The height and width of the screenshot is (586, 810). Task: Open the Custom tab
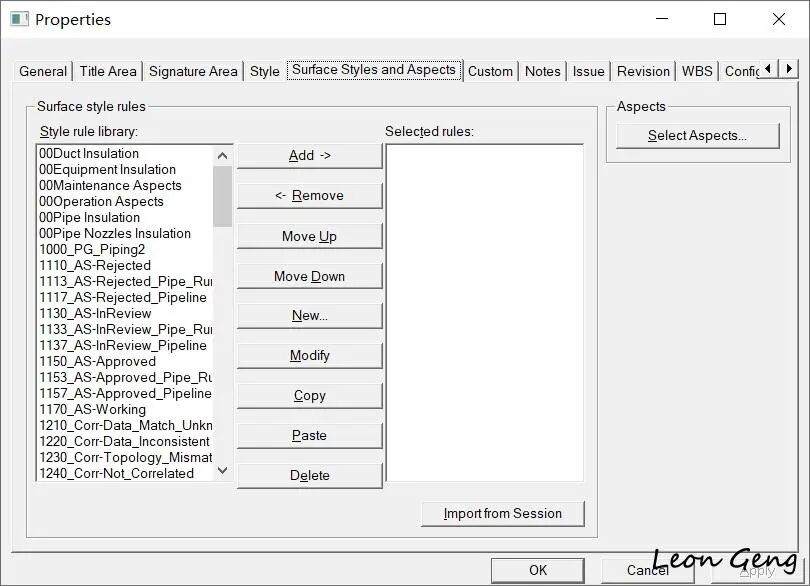pyautogui.click(x=490, y=71)
